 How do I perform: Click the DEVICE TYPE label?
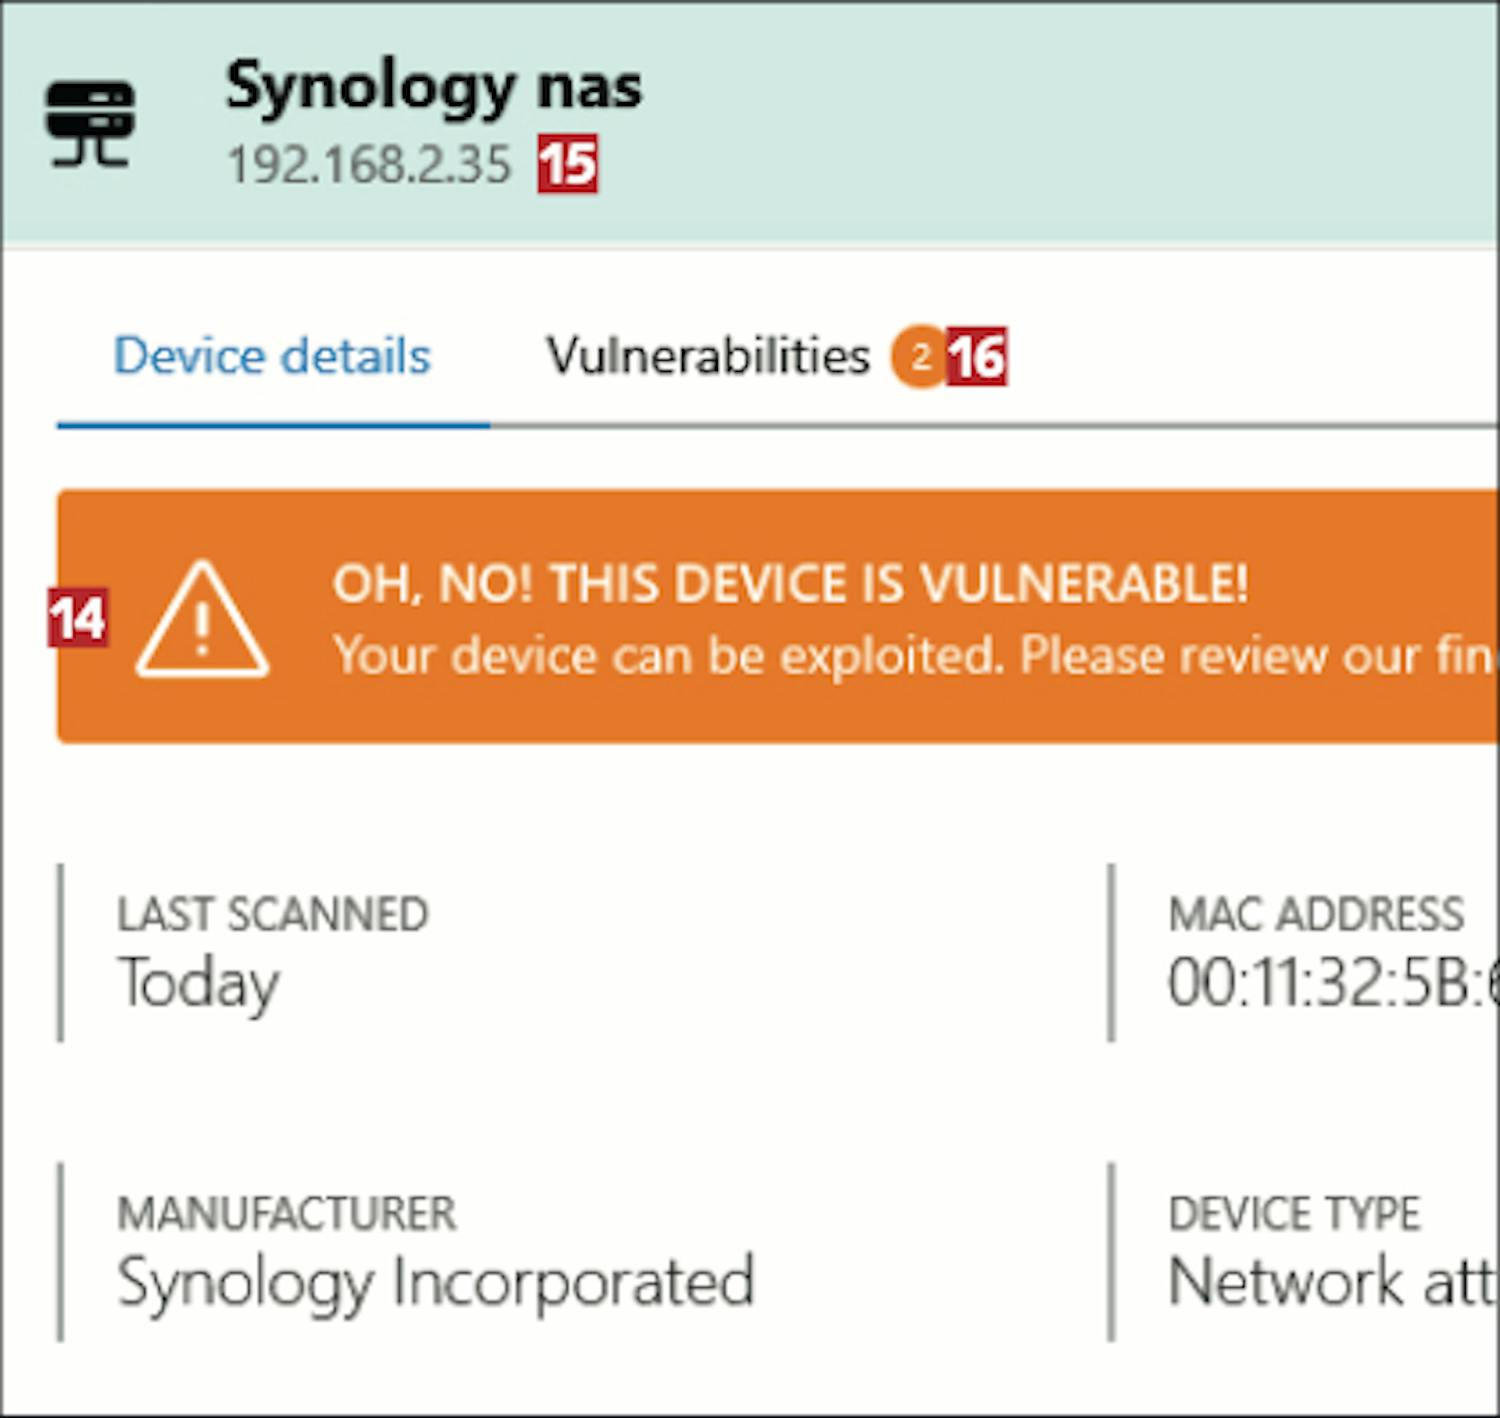[1294, 1214]
